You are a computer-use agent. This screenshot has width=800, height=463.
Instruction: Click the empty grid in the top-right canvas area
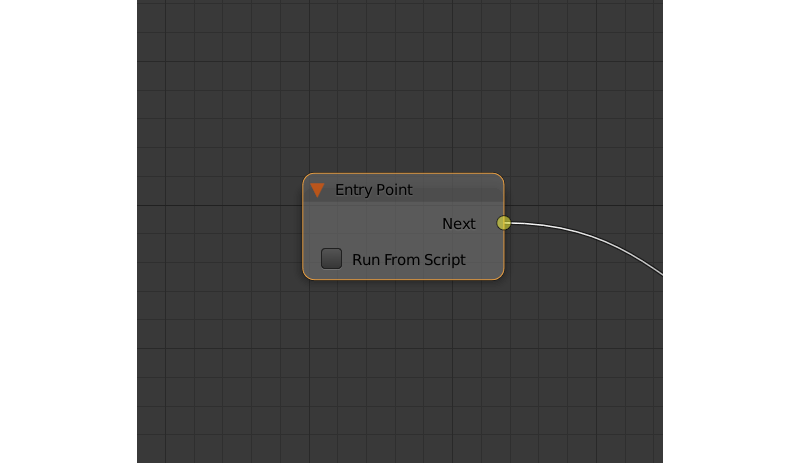(x=600, y=60)
